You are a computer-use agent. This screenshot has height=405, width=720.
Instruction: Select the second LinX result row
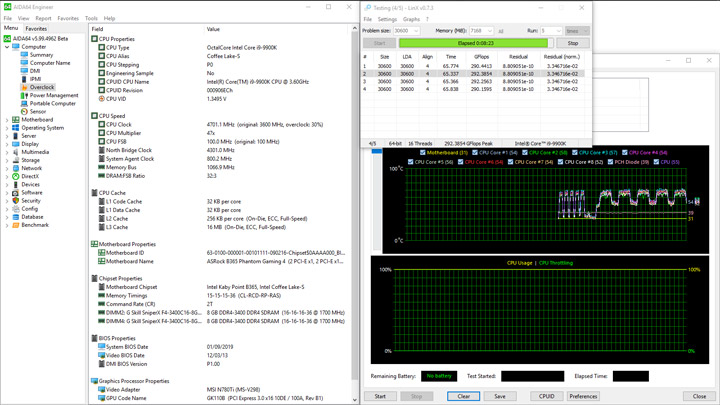[x=475, y=74]
